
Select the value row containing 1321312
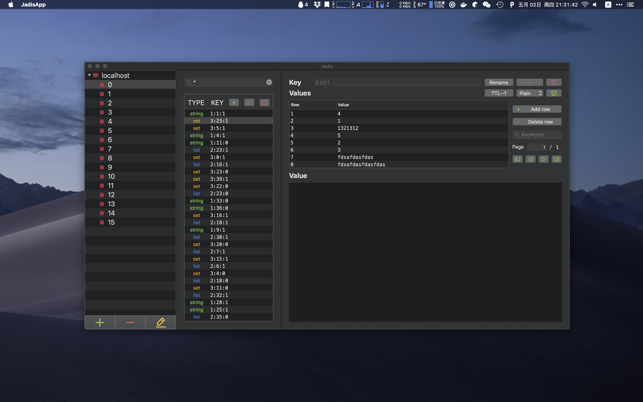[x=399, y=128]
